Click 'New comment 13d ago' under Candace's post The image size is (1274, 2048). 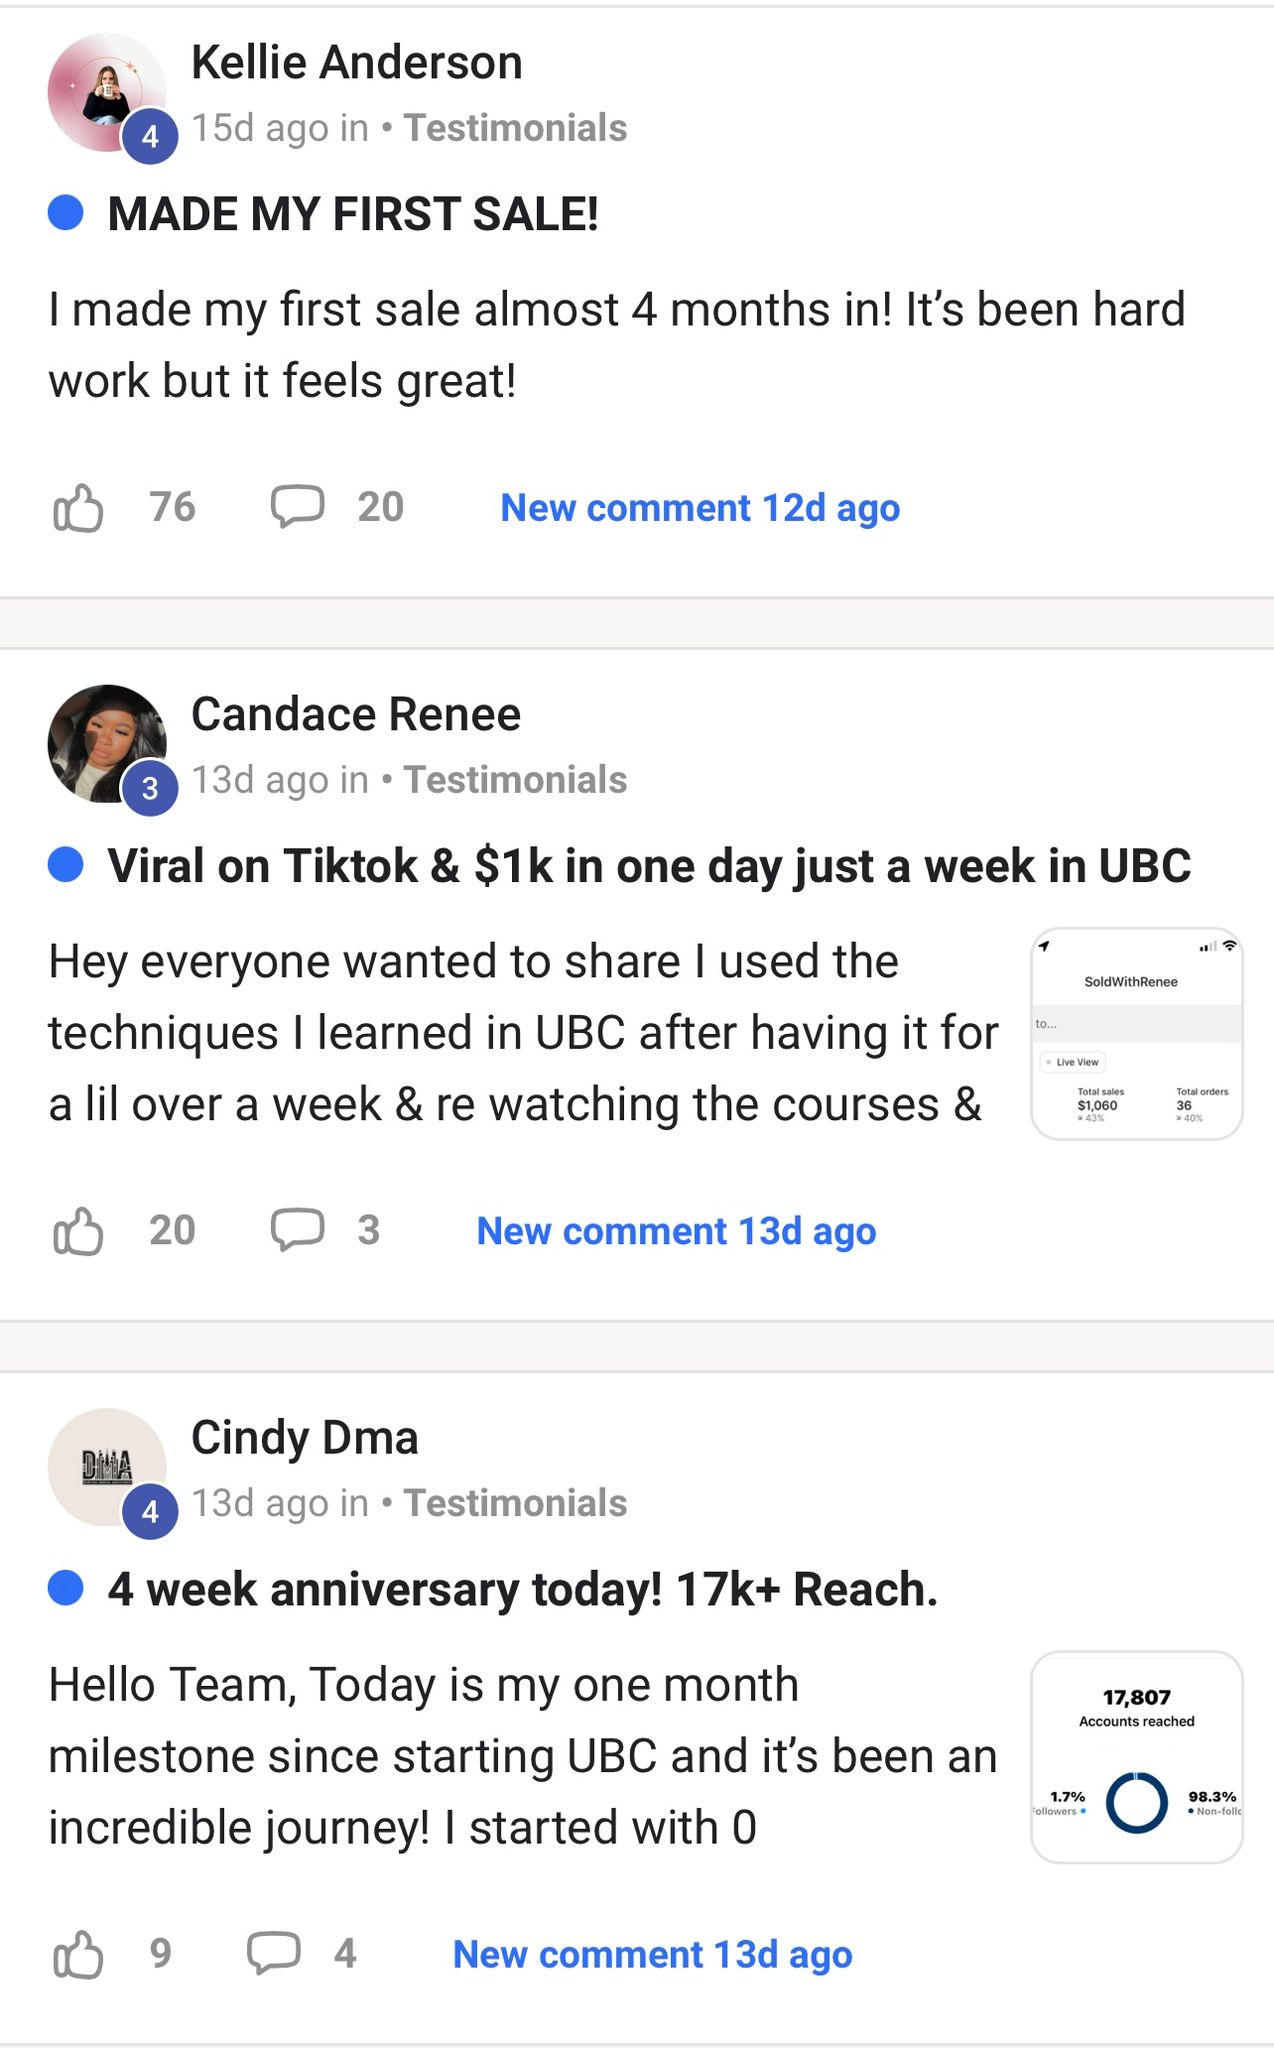(676, 1231)
